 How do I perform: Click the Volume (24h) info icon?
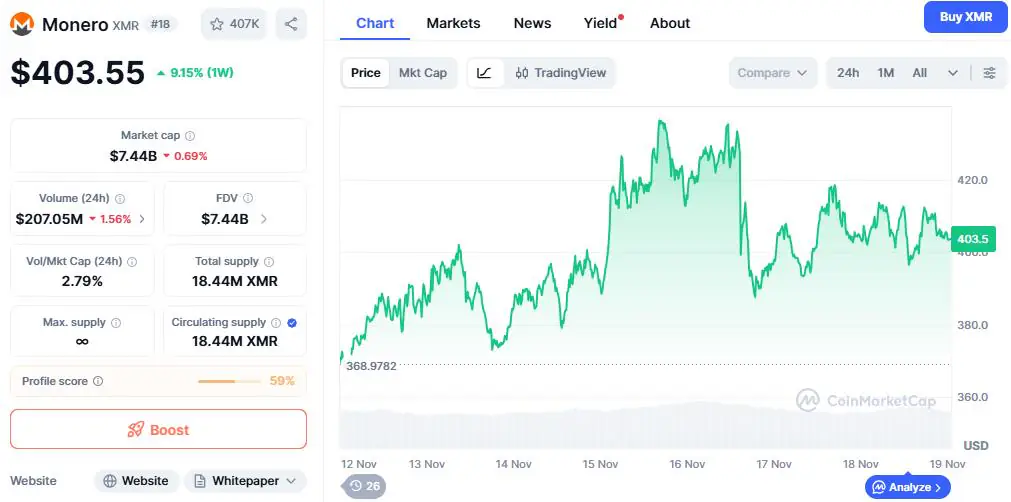pos(120,199)
